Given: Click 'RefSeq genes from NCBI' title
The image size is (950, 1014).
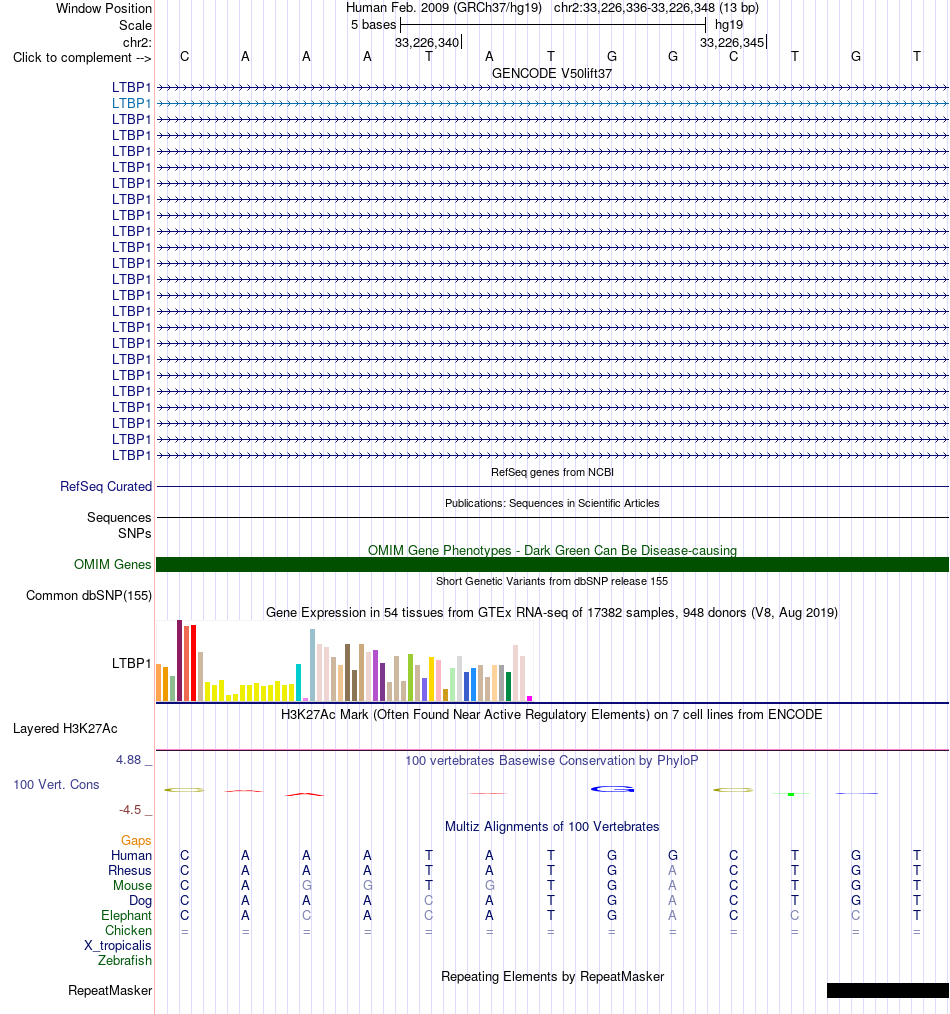Looking at the screenshot, I should (x=552, y=472).
